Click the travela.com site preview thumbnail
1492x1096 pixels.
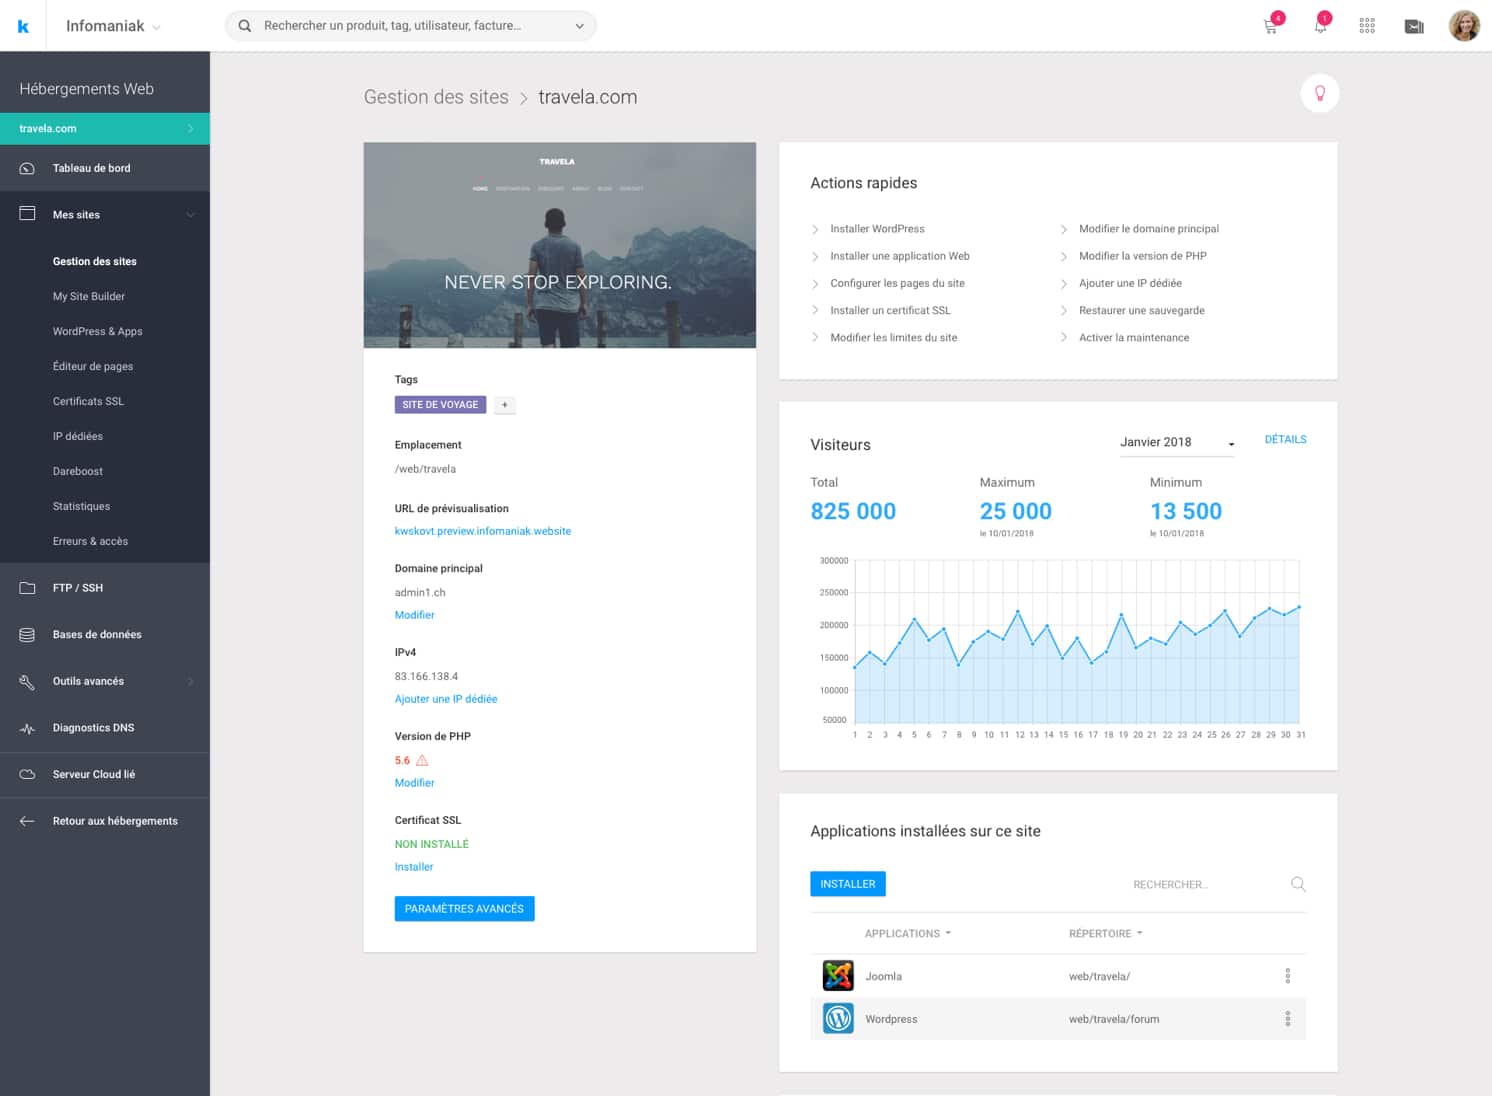point(559,245)
